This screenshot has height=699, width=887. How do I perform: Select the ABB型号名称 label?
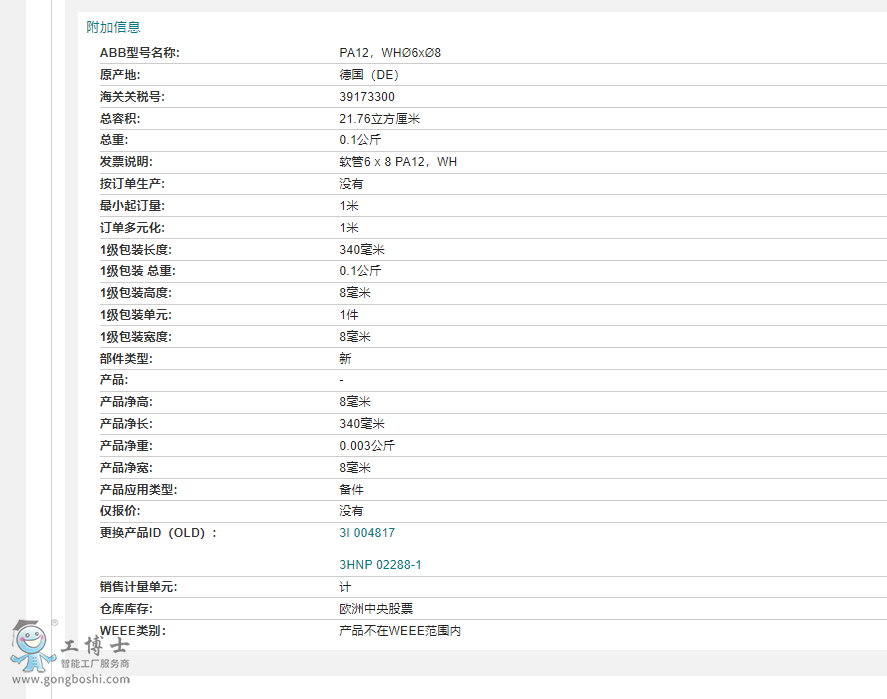coord(140,53)
